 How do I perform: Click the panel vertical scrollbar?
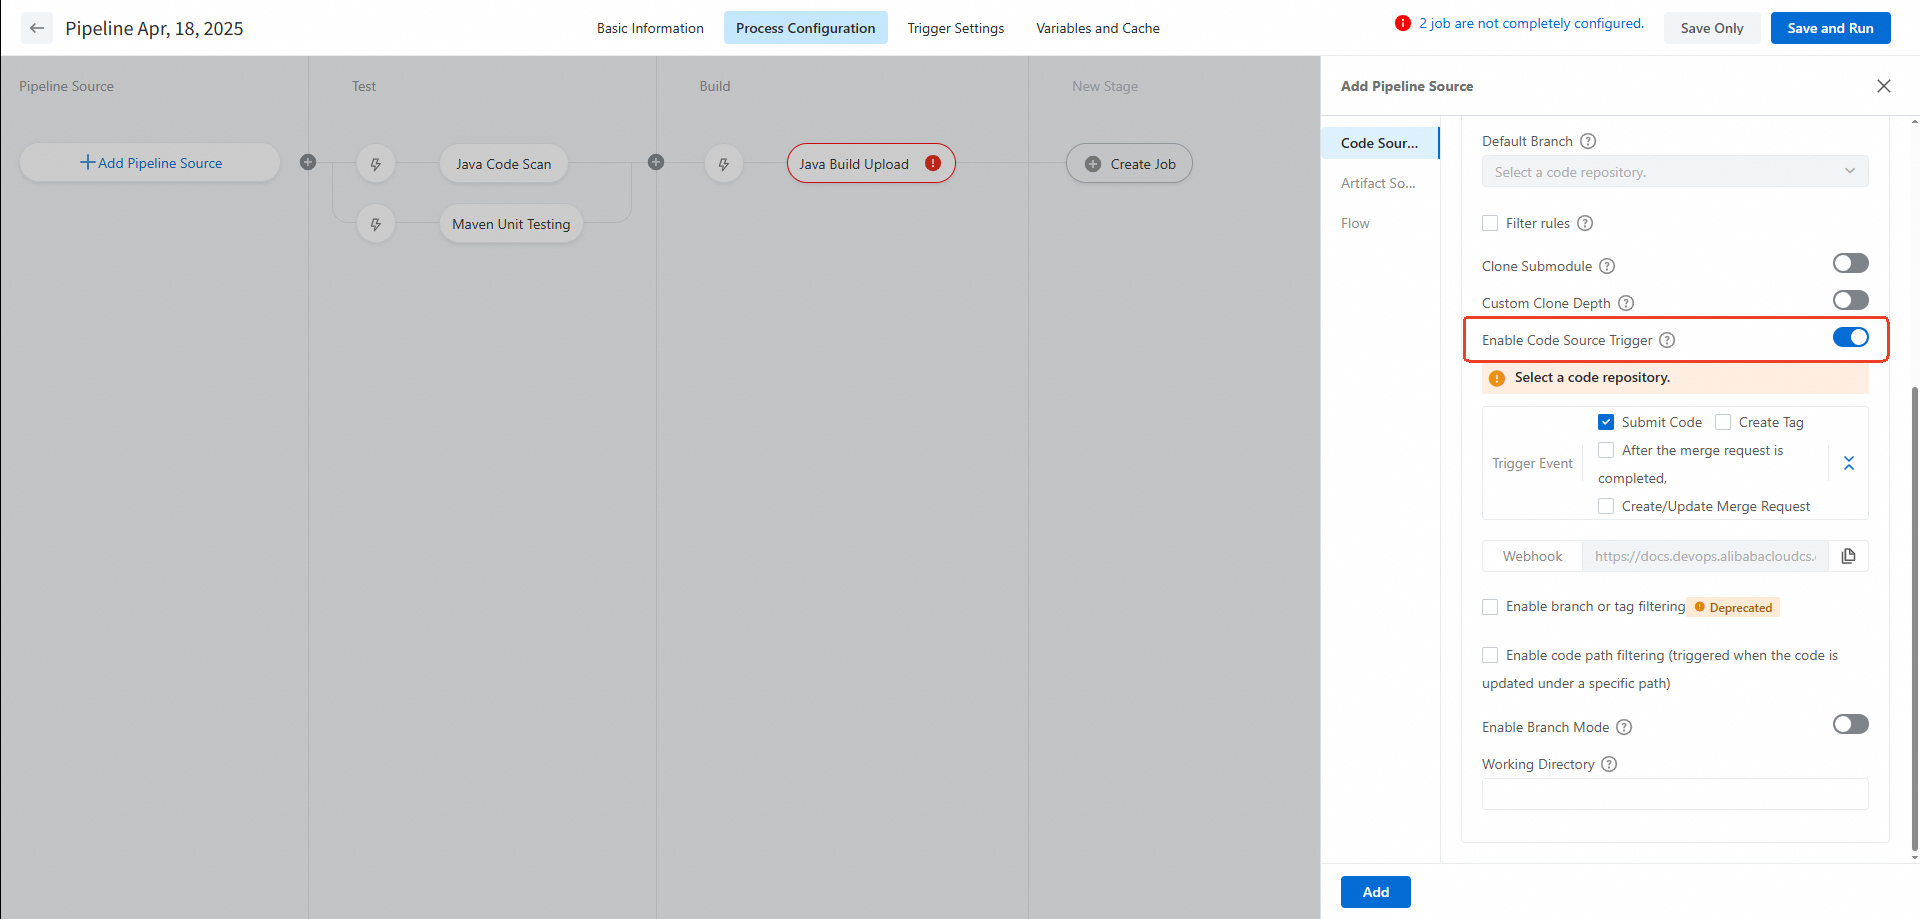(x=1914, y=620)
